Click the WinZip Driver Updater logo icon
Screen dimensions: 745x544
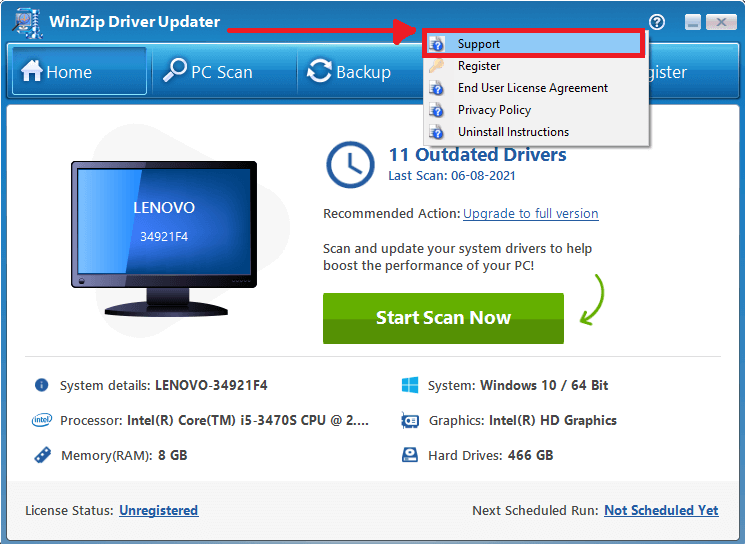[28, 22]
